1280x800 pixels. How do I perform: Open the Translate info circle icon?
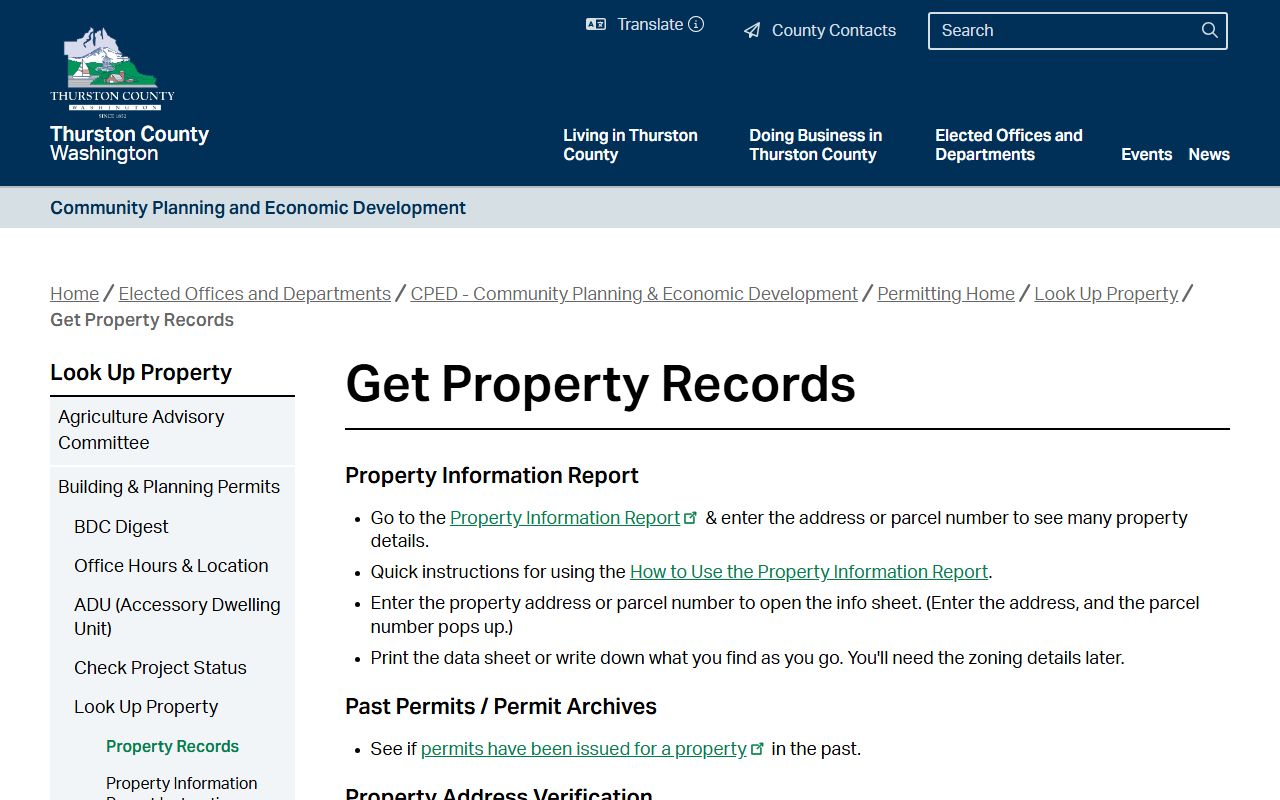696,24
